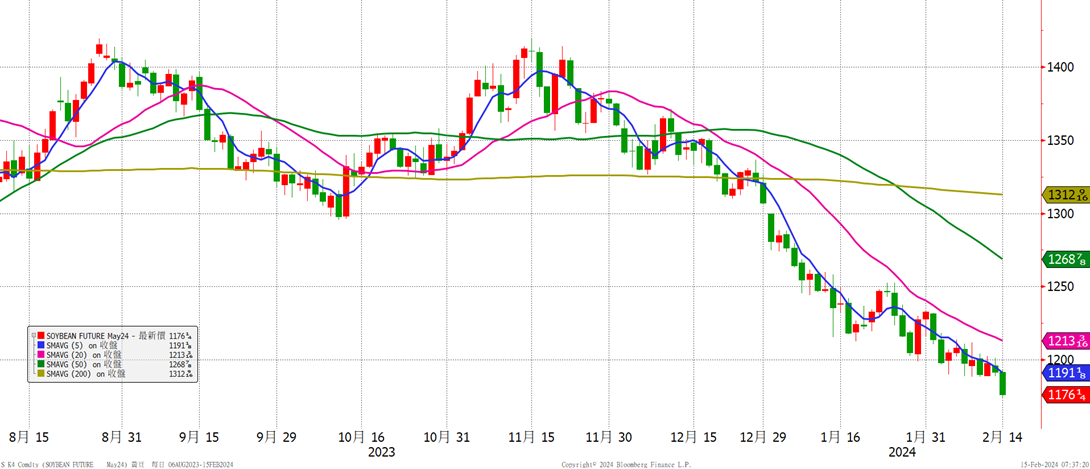This screenshot has width=1090, height=469.
Task: Click the 1176 value in the legend box
Action: tap(180, 336)
